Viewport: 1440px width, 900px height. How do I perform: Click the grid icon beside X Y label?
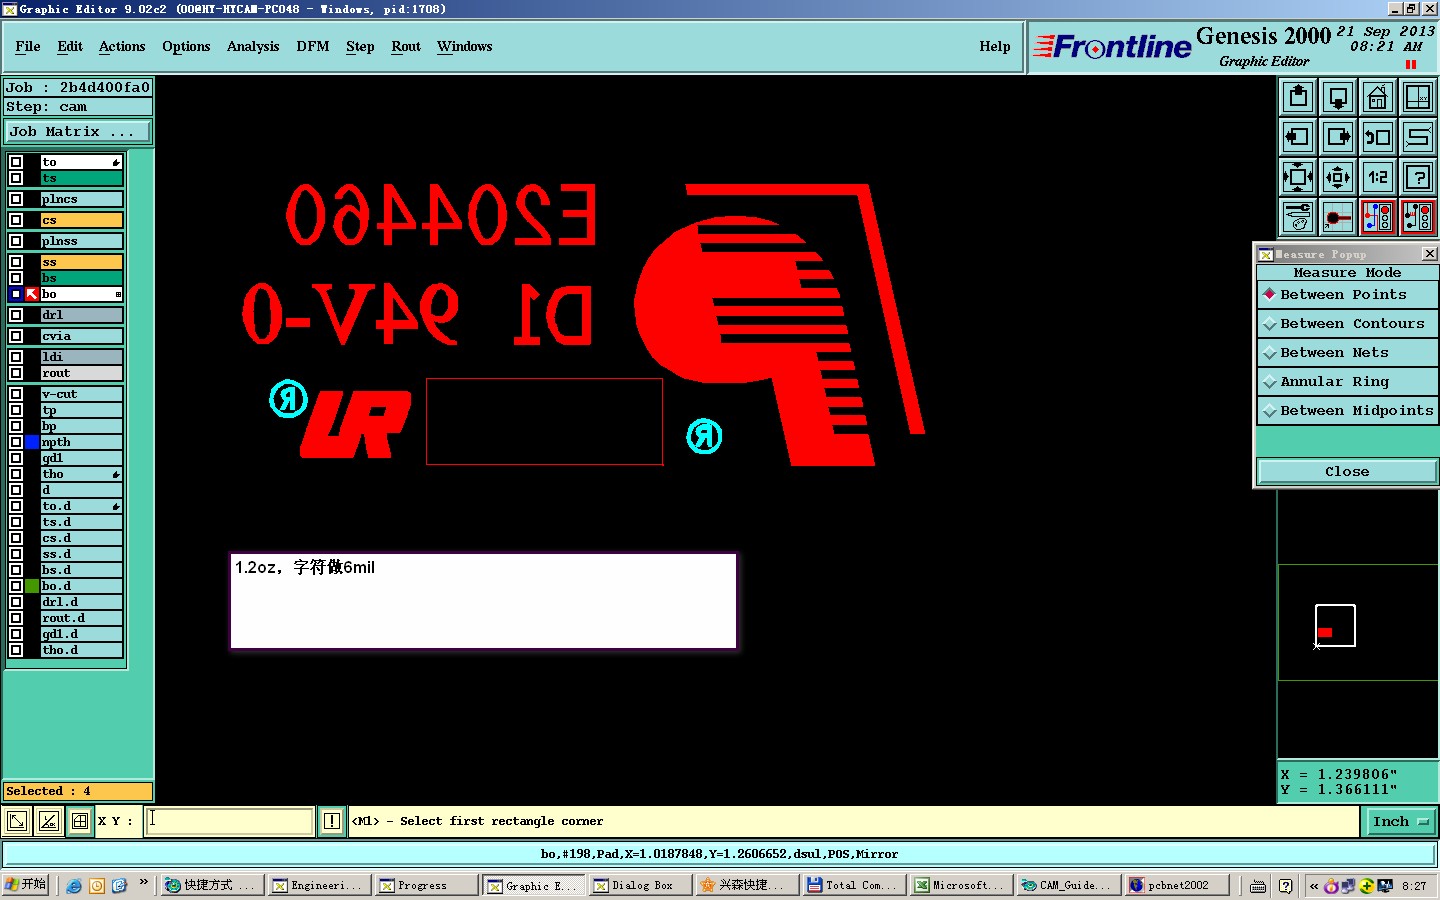point(80,821)
